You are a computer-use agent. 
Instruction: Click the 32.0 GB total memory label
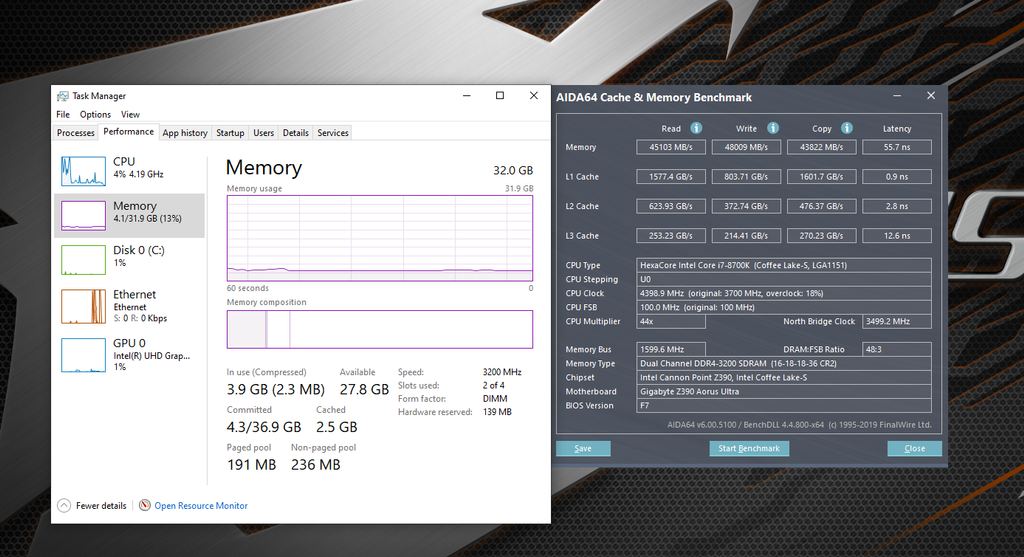pyautogui.click(x=513, y=170)
